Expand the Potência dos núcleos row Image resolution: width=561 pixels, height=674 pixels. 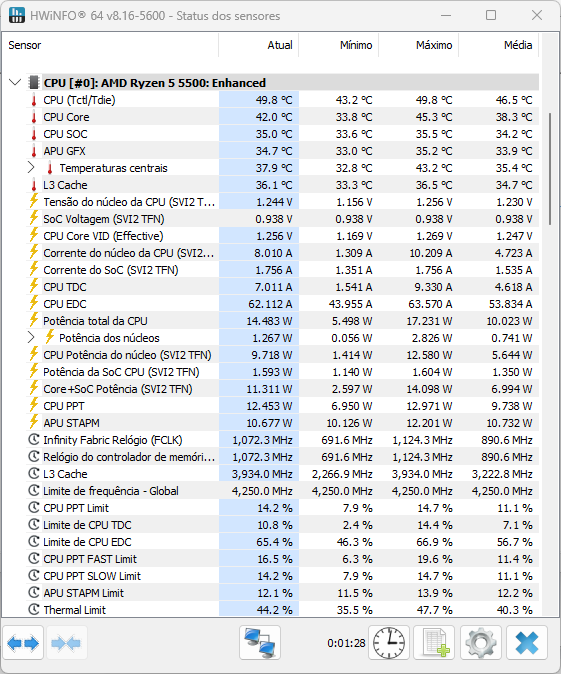[x=31, y=337]
